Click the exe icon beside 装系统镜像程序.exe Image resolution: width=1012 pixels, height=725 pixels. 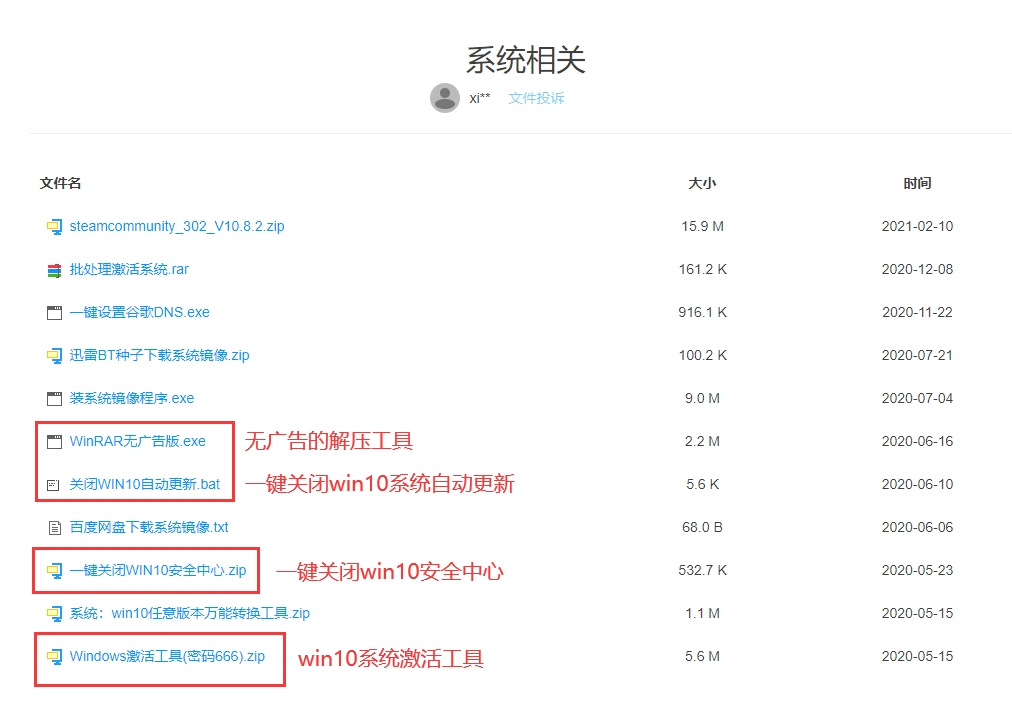(x=54, y=398)
